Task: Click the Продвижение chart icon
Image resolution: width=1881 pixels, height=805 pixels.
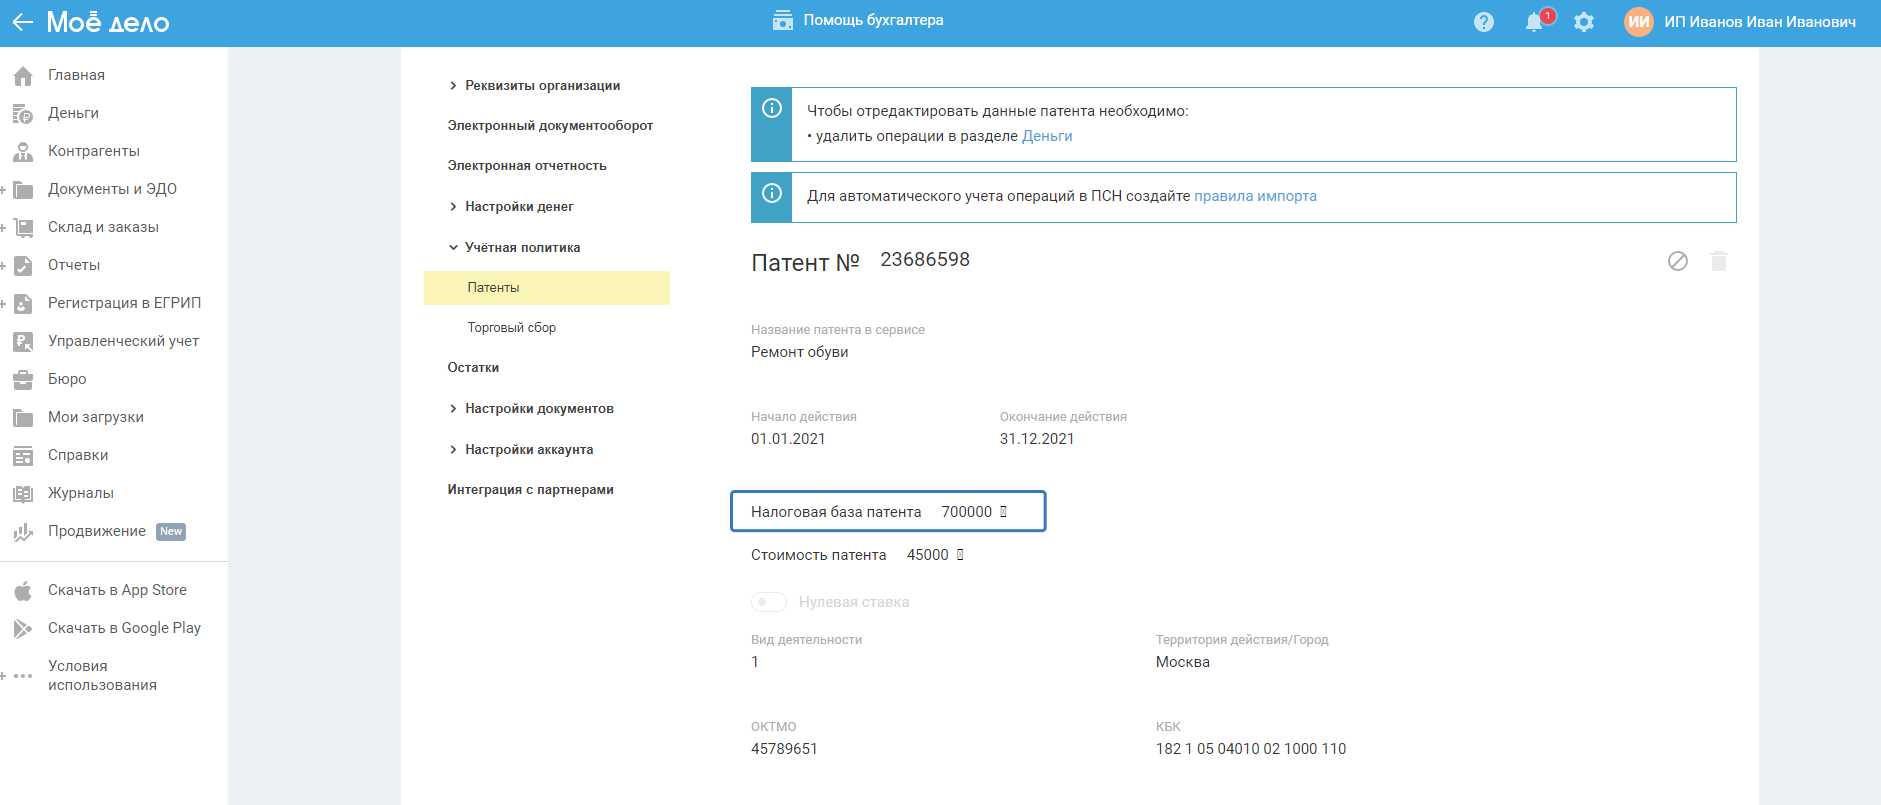Action: click(x=23, y=532)
